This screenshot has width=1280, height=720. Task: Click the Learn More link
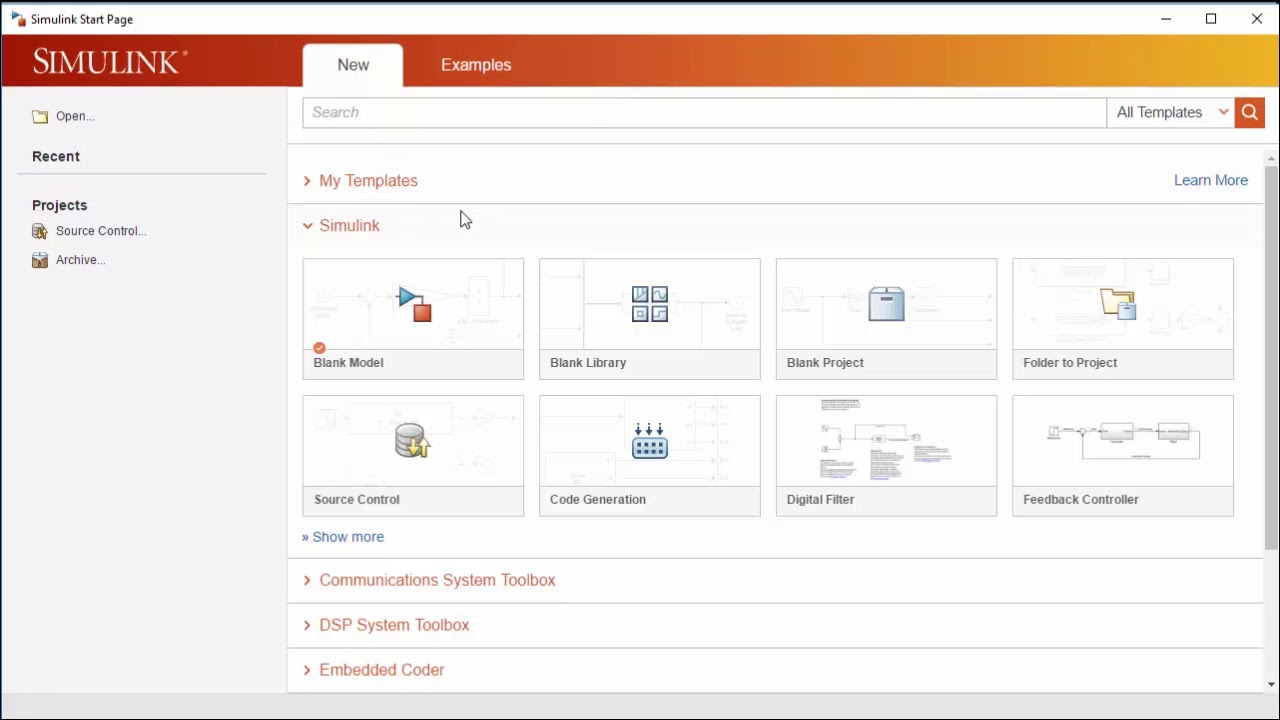[x=1211, y=180]
